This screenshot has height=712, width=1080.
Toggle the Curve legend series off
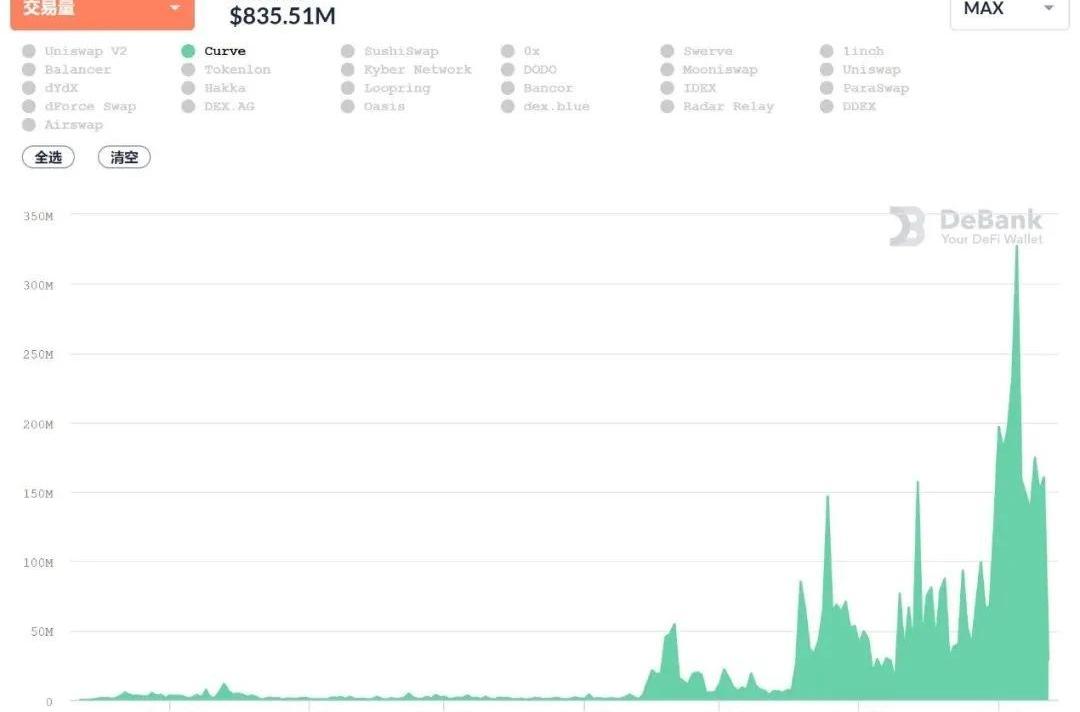click(x=224, y=51)
